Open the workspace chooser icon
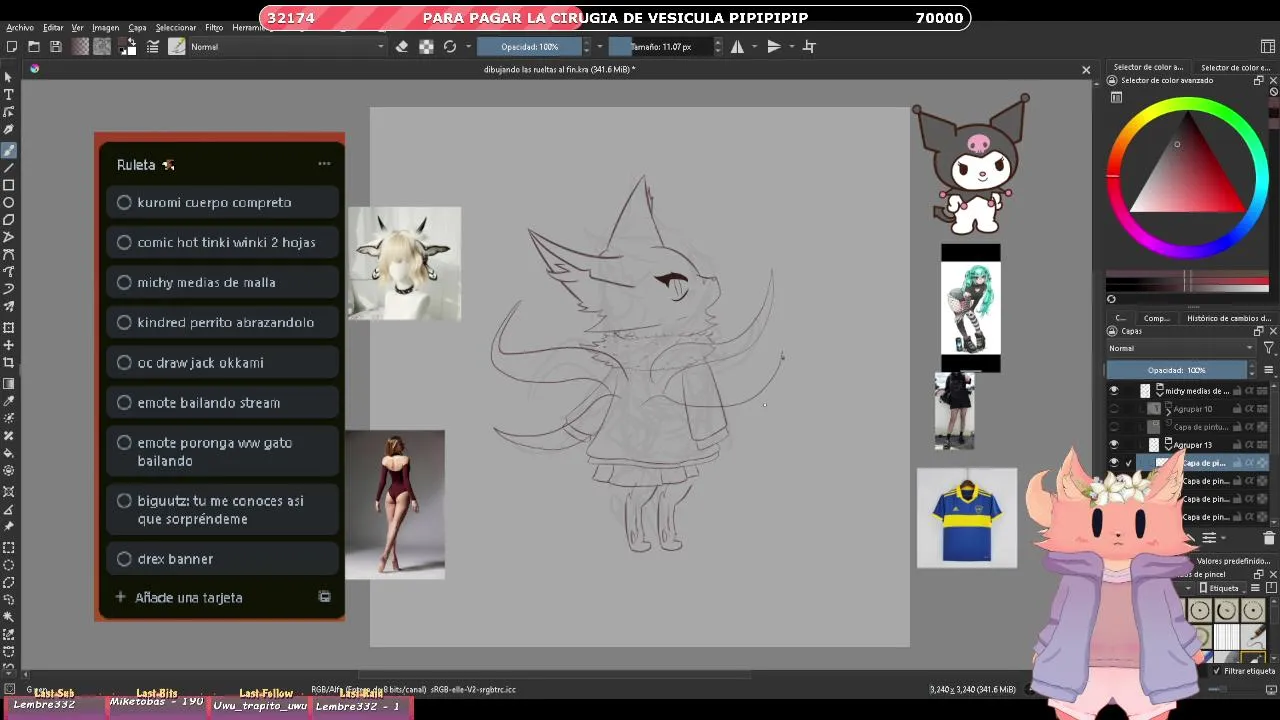This screenshot has height=720, width=1280. pos(1268,46)
